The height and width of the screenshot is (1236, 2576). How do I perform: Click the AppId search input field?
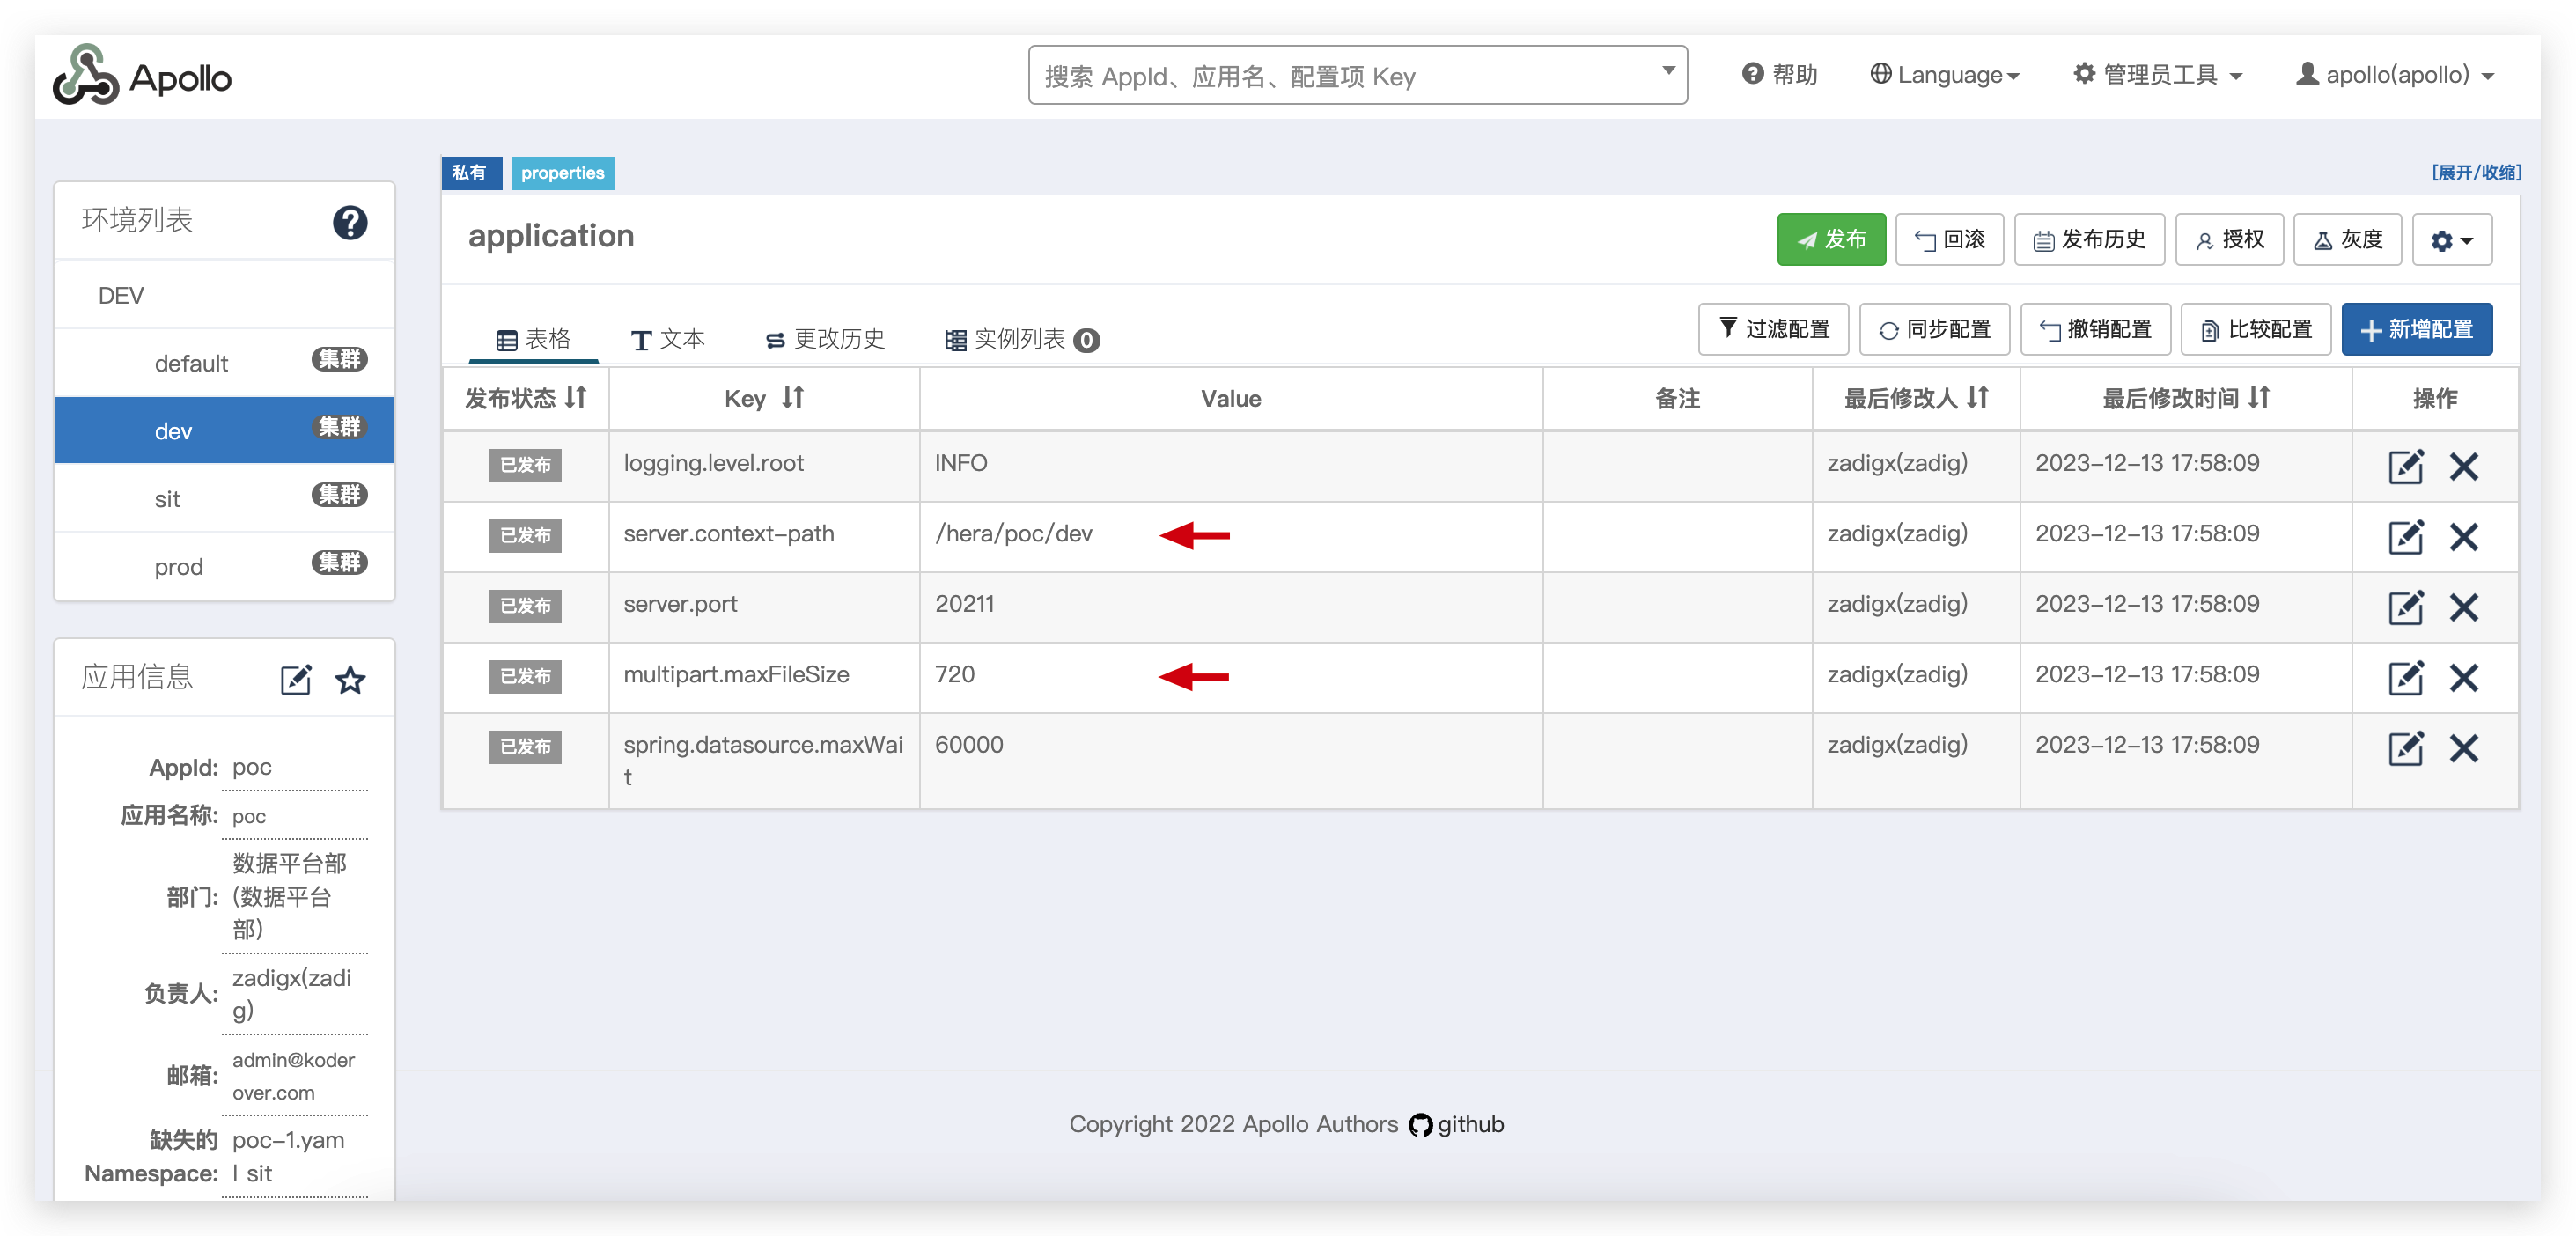click(x=1340, y=76)
